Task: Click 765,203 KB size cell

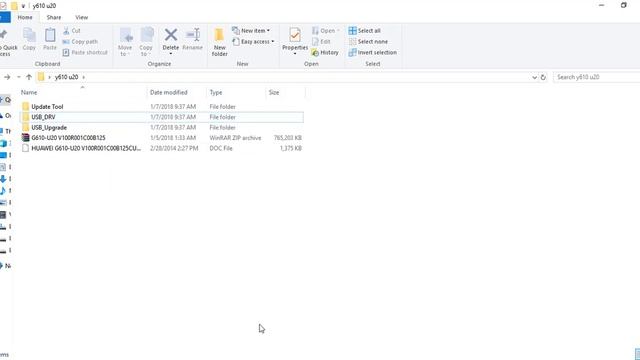Action: pyautogui.click(x=288, y=138)
